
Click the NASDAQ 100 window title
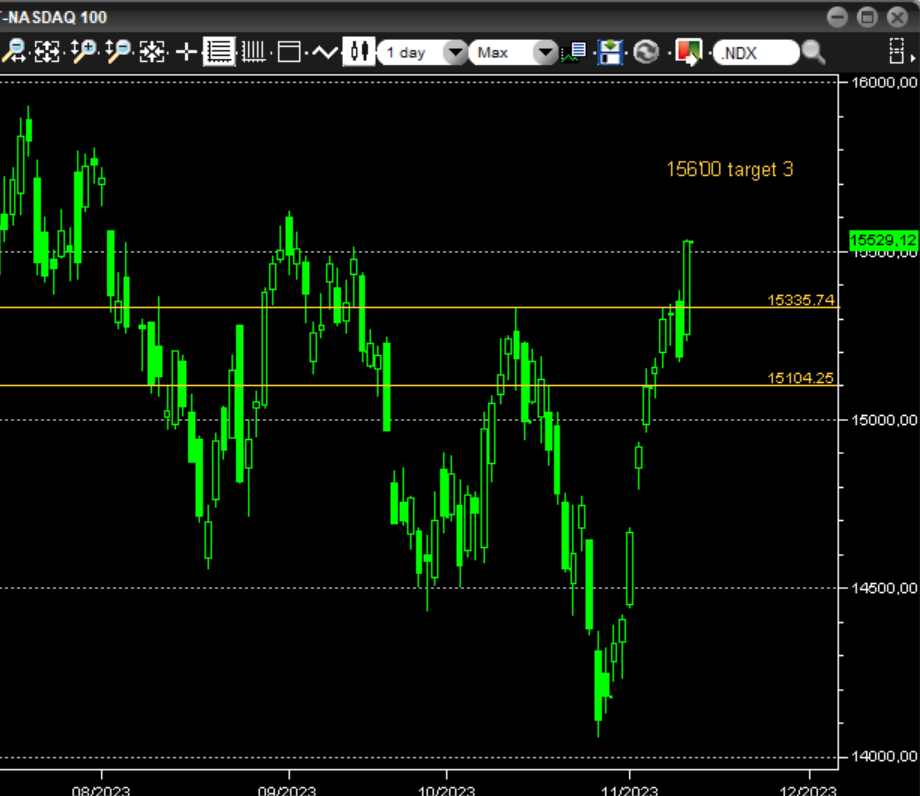tap(55, 17)
